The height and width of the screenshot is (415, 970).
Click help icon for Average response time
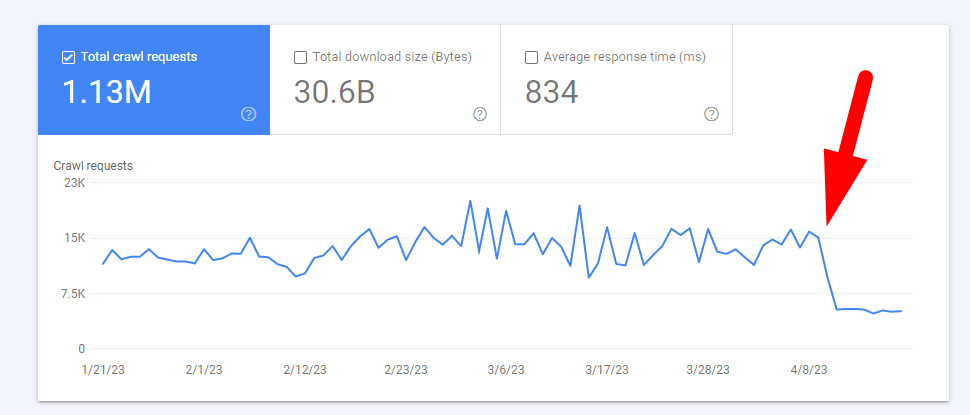click(x=711, y=114)
